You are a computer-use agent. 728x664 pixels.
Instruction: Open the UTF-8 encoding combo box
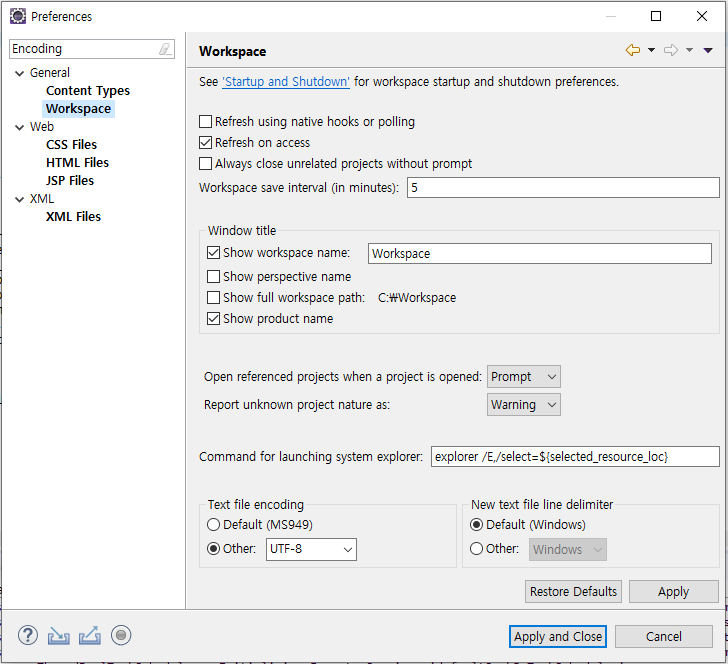(x=311, y=549)
